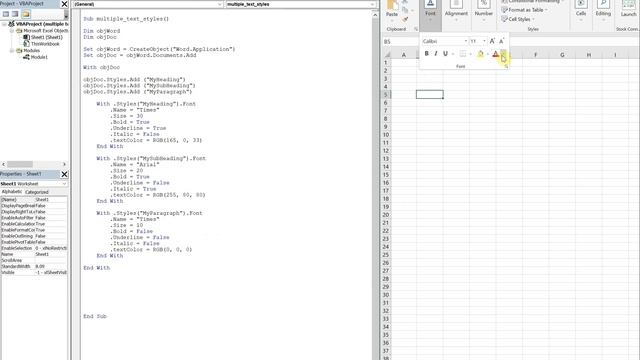Viewport: 640px width, 360px height.
Task: Click Decrease Font Size icon
Action: point(502,41)
